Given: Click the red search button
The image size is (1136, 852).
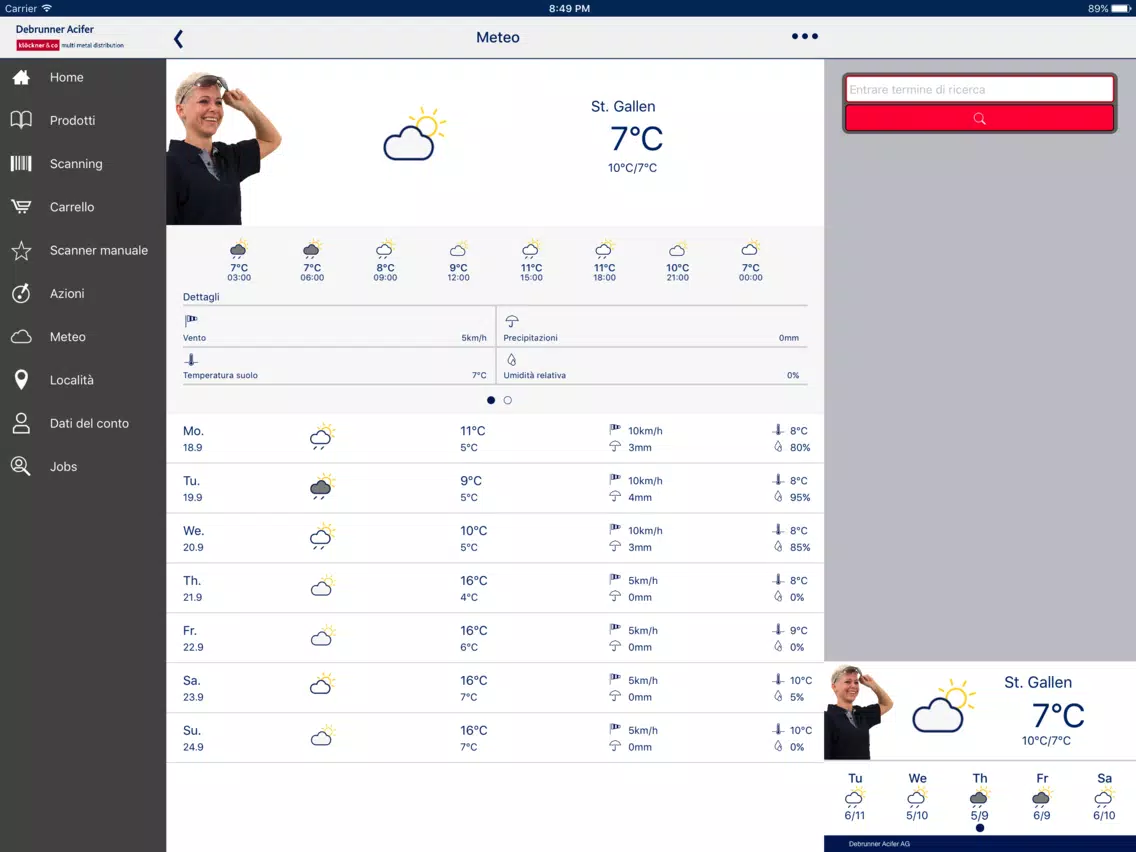Looking at the screenshot, I should [979, 119].
